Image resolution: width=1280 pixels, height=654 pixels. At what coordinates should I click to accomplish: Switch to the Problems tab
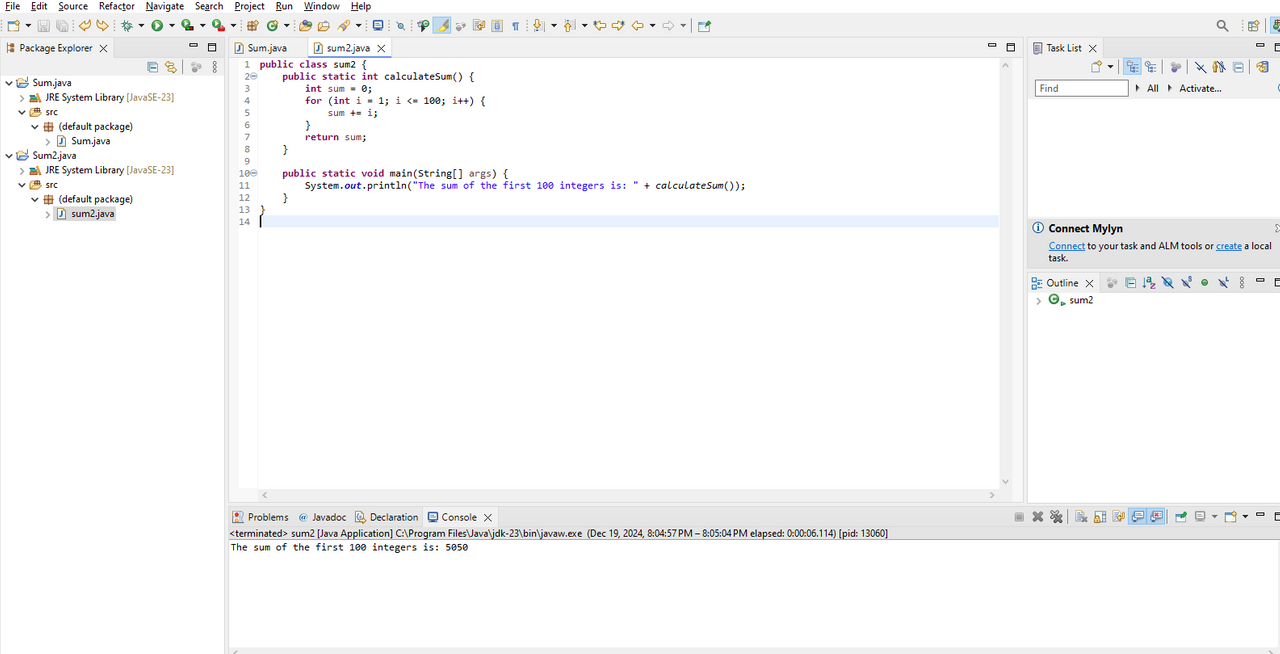260,517
